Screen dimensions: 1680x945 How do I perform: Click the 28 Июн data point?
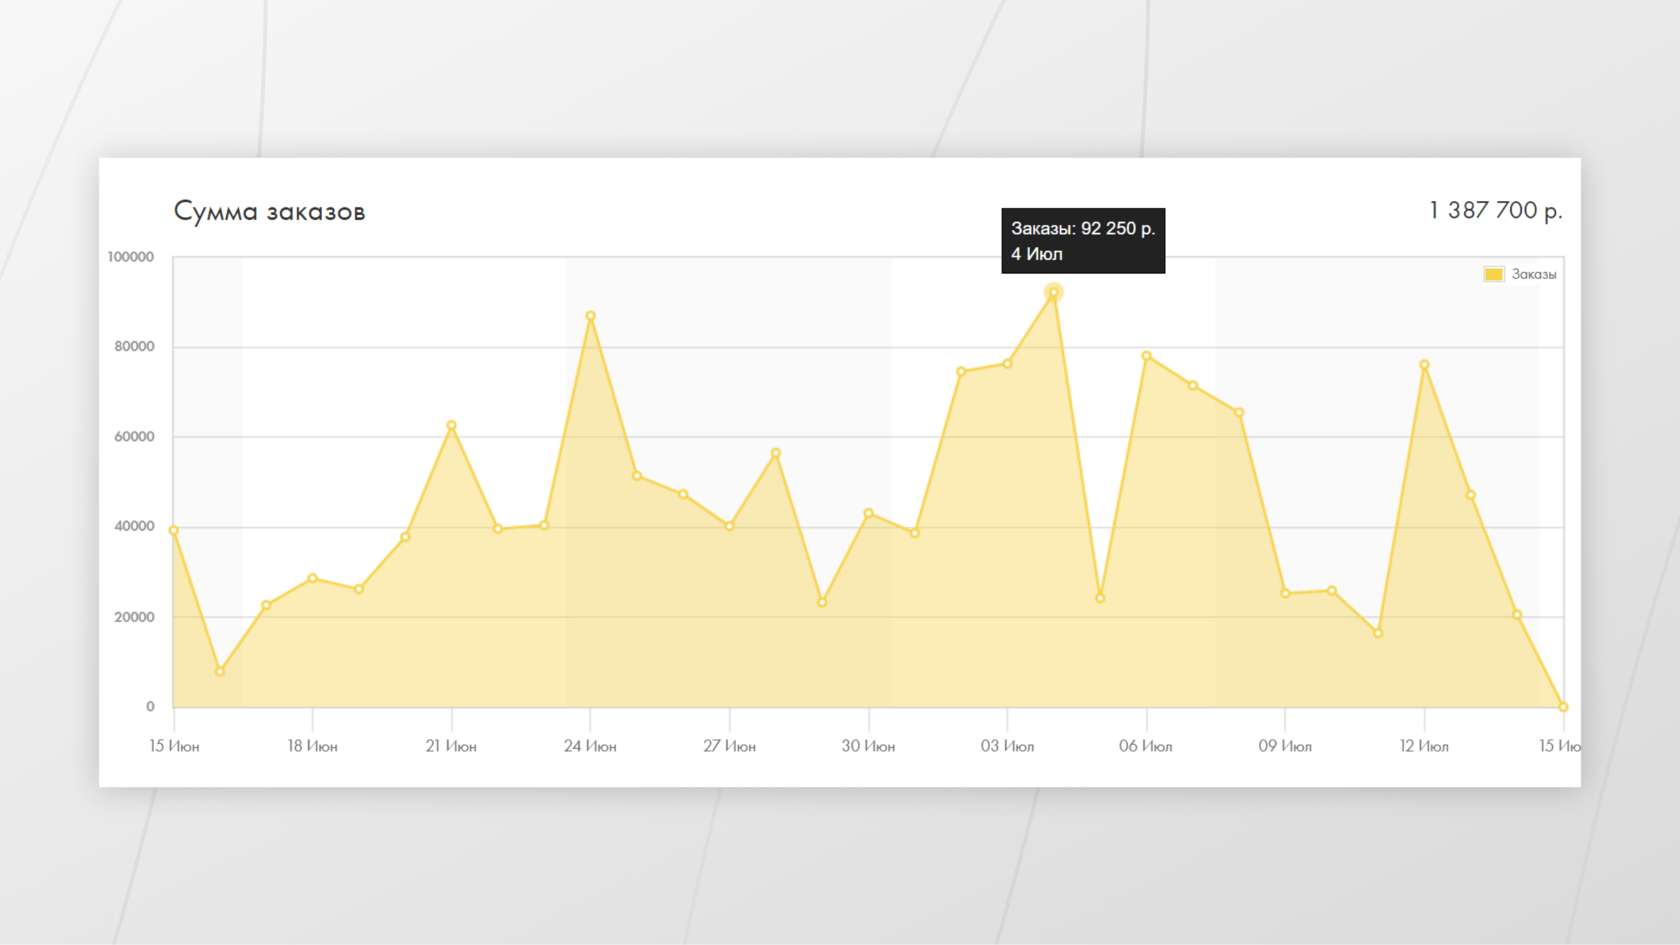776,453
